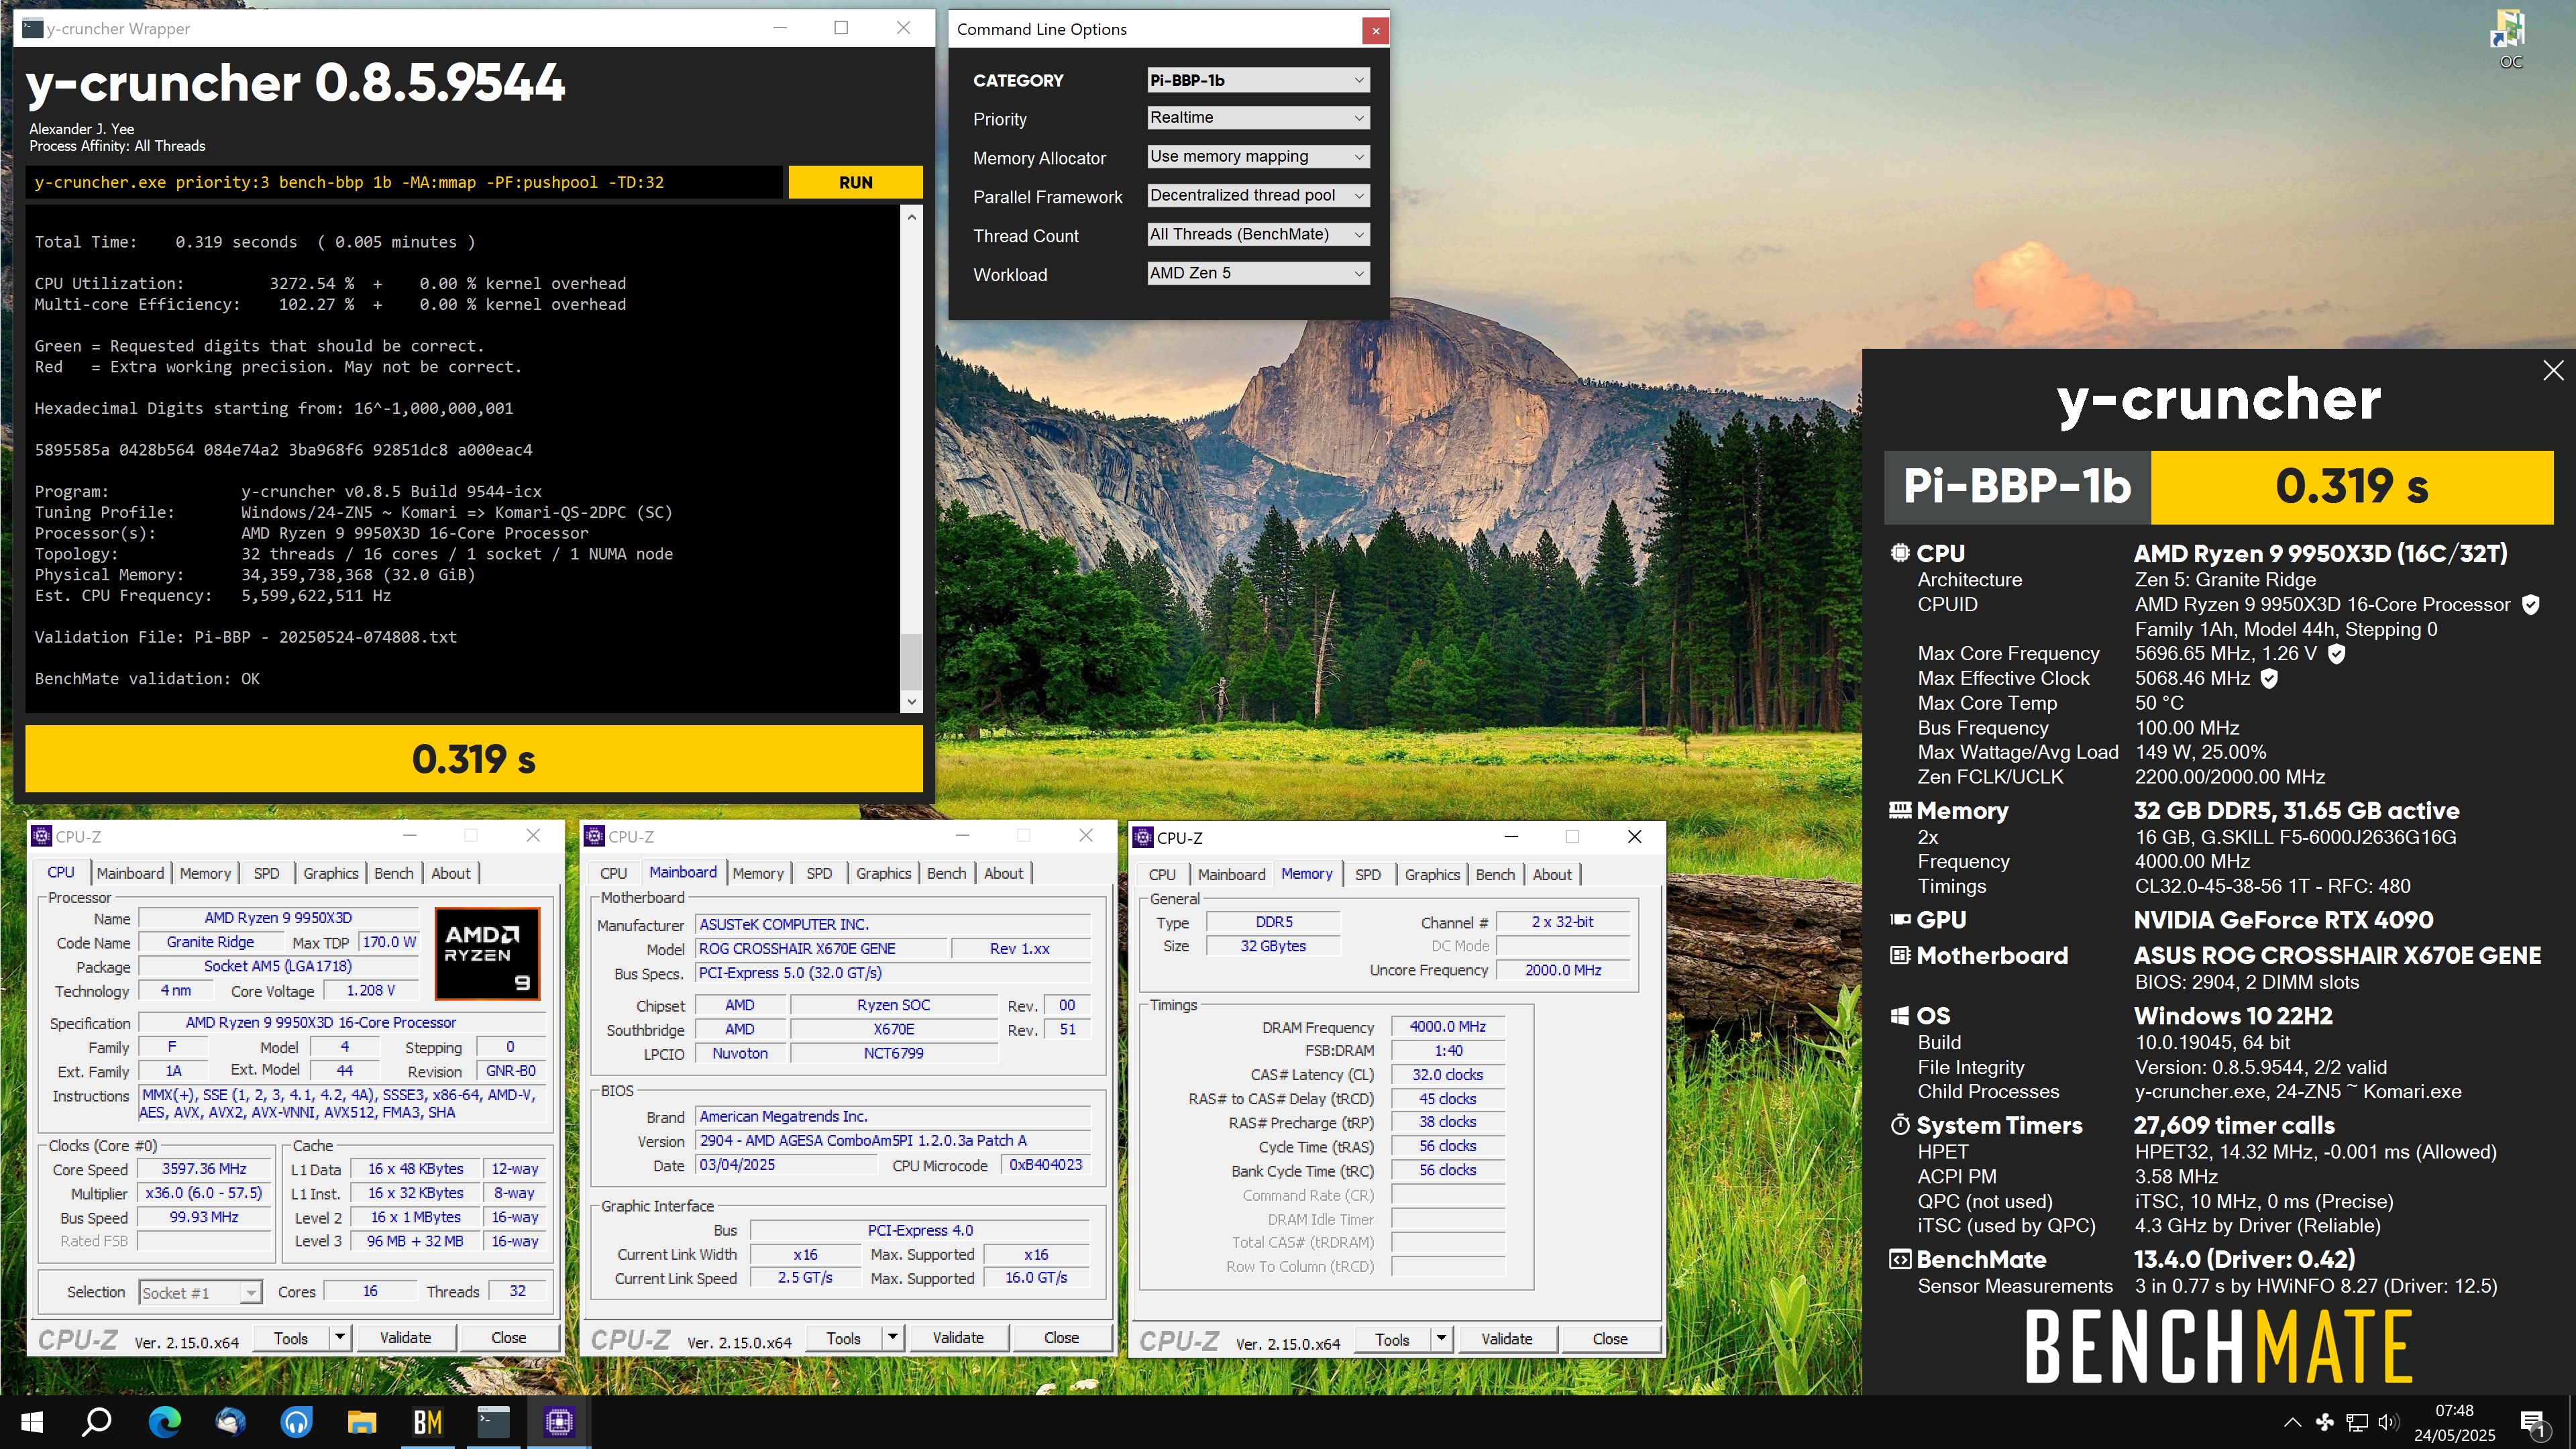Image resolution: width=2576 pixels, height=1449 pixels.
Task: Click the taskbar clock and date
Action: 2454,1422
